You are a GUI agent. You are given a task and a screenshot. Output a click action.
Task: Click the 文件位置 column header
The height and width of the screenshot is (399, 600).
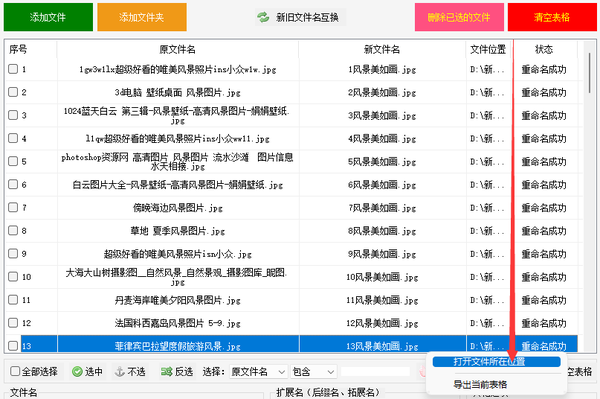(488, 49)
